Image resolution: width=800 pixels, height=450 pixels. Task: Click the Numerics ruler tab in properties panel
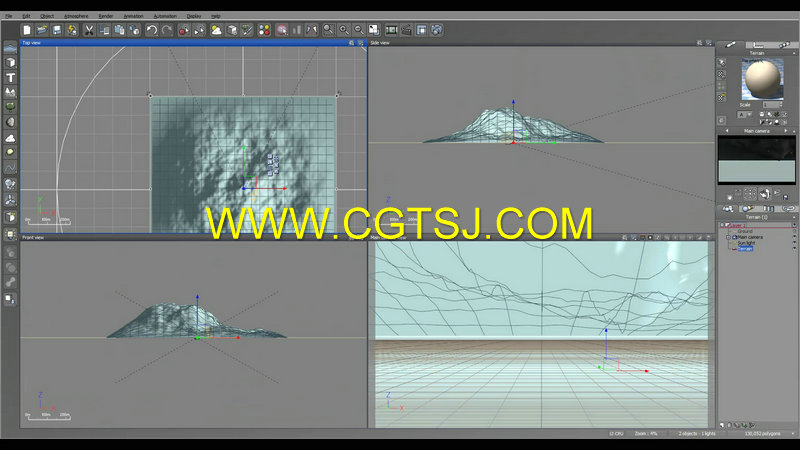point(759,45)
